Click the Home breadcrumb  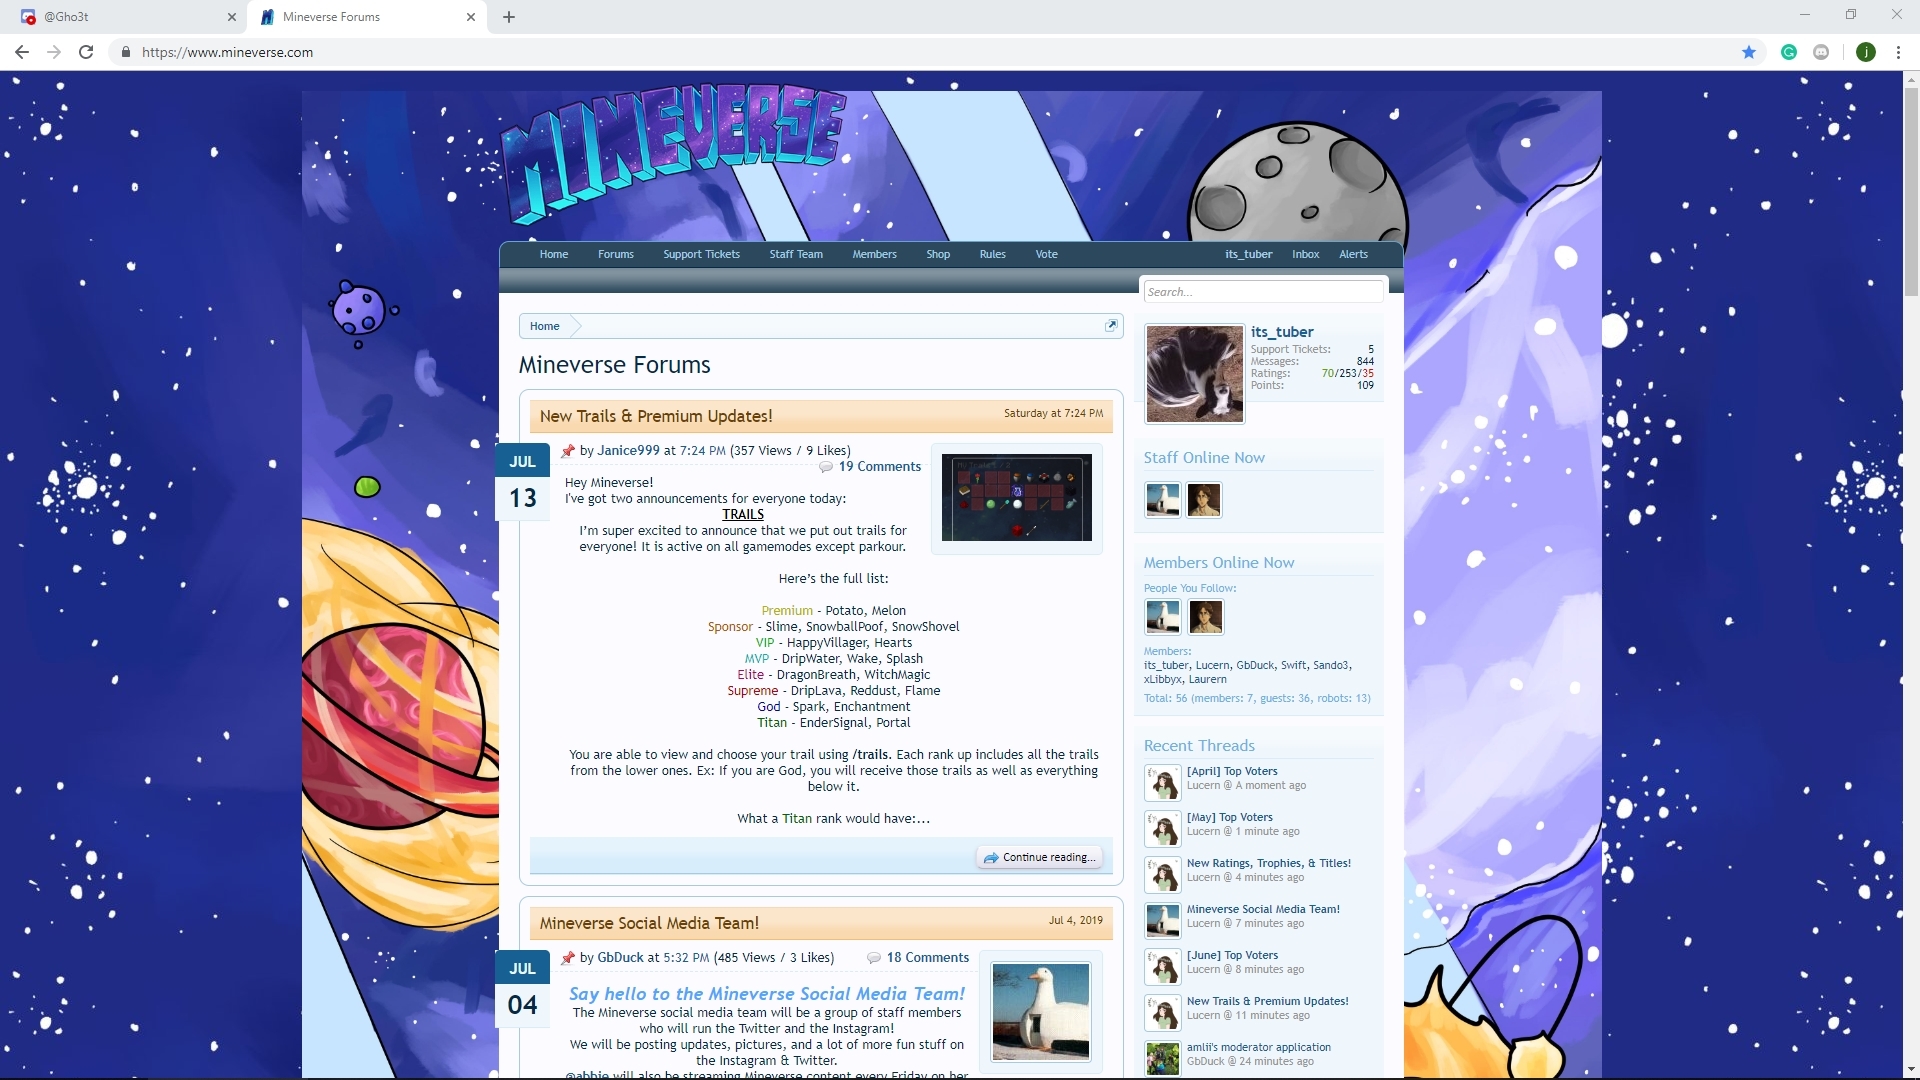pyautogui.click(x=545, y=326)
